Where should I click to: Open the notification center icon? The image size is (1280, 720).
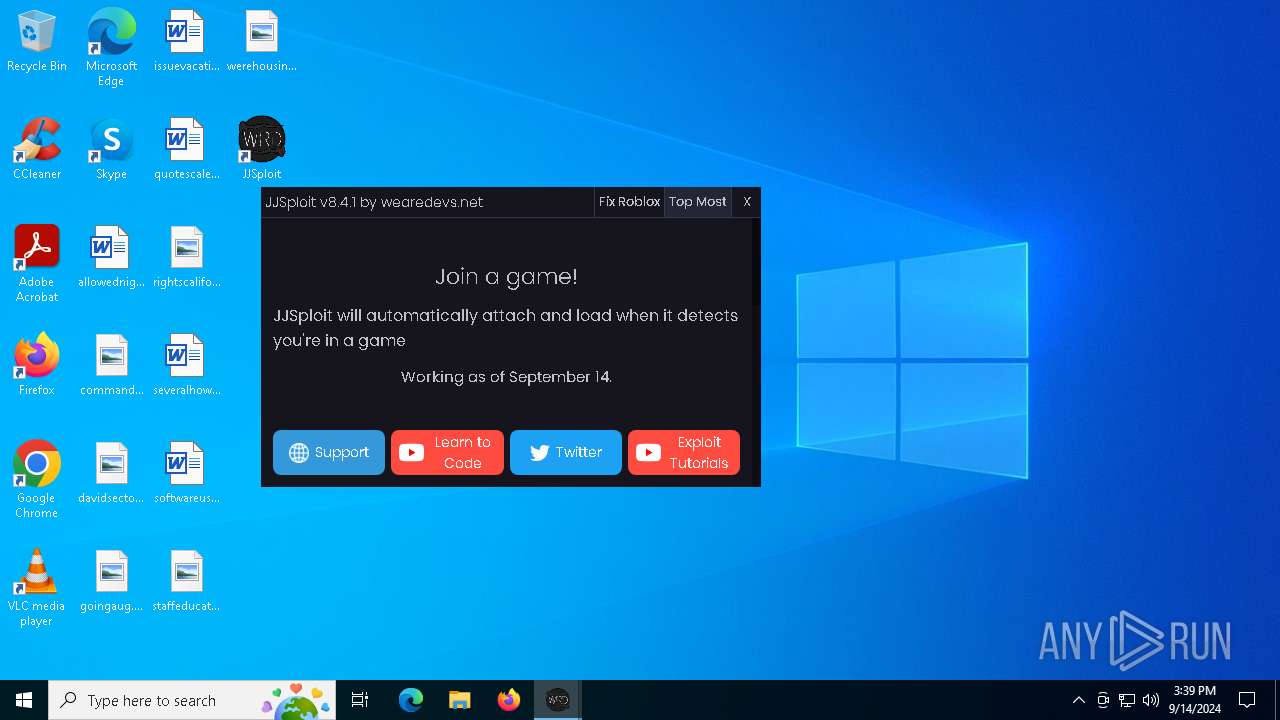(x=1247, y=700)
